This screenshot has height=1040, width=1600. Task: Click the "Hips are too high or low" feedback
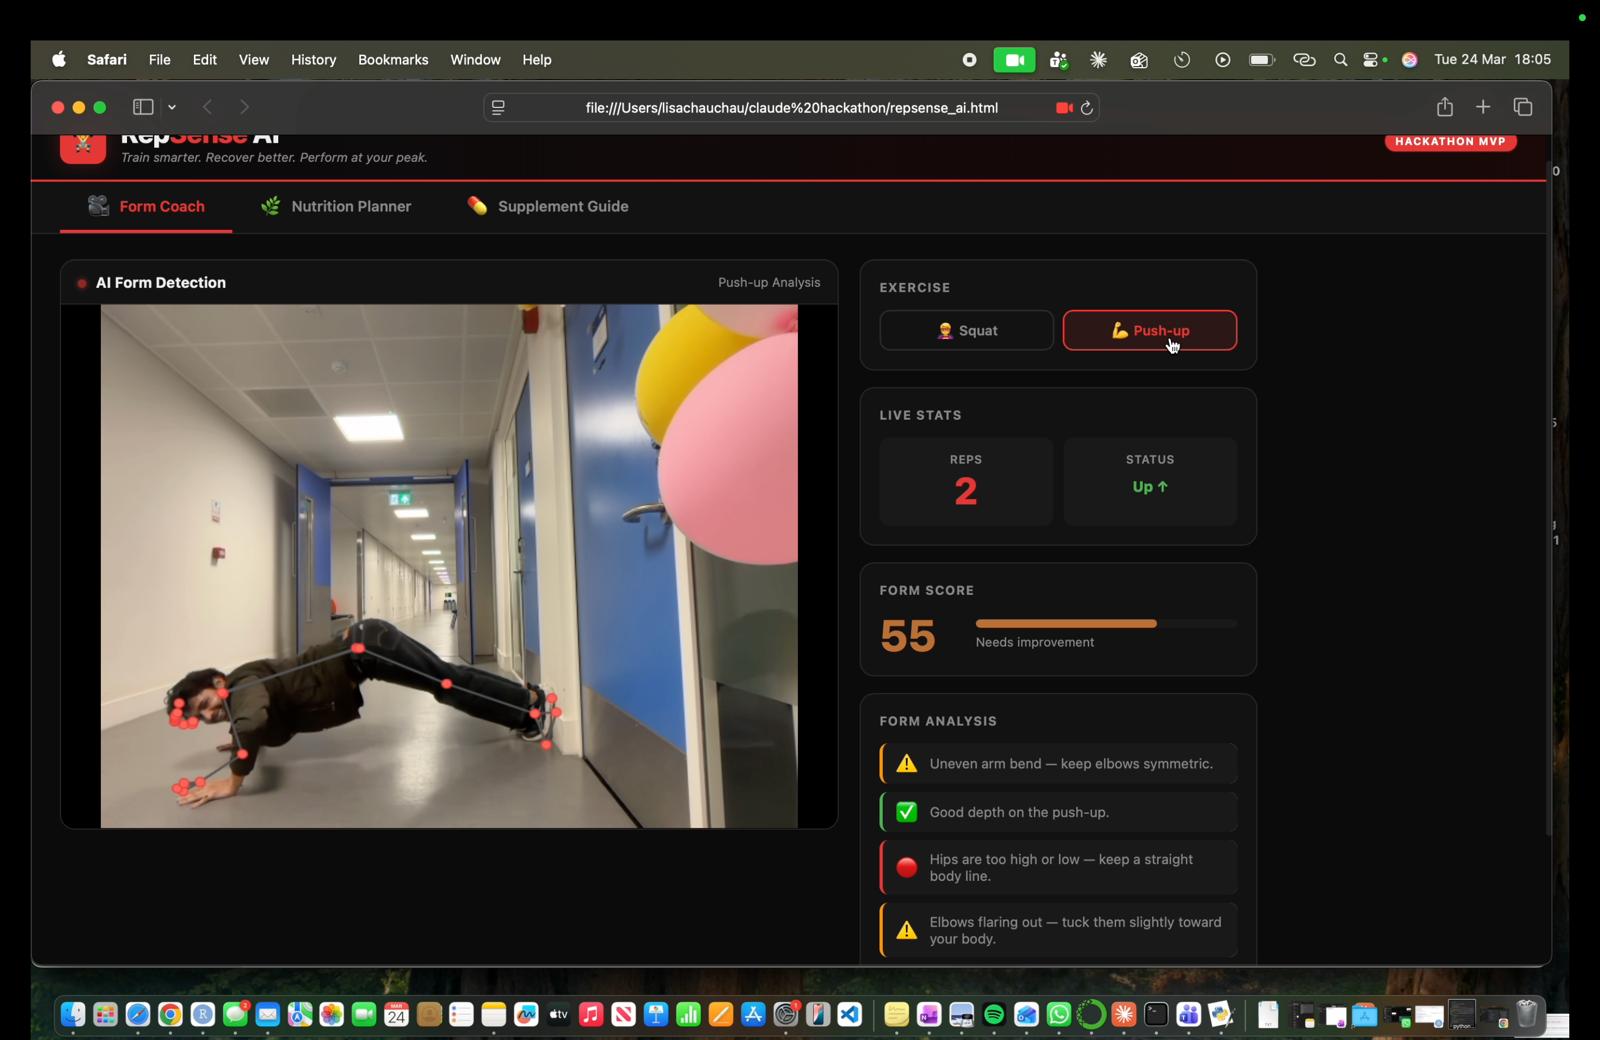click(x=1061, y=868)
